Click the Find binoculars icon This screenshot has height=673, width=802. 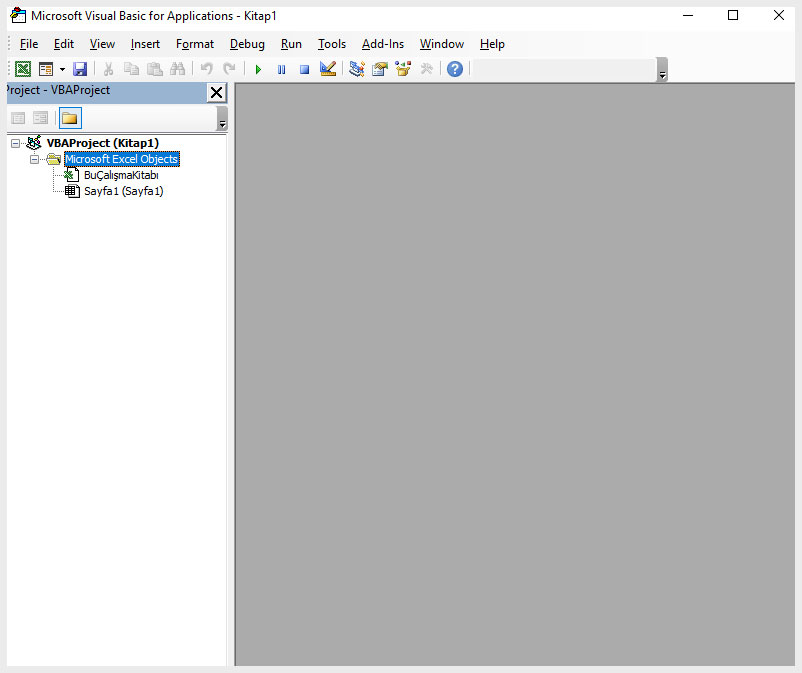coord(177,69)
